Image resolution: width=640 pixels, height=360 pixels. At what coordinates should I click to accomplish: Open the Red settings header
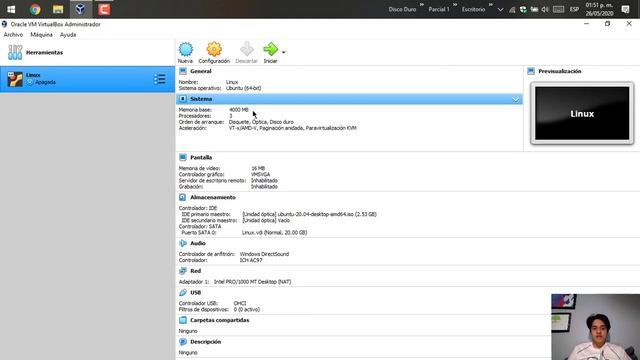coord(196,271)
